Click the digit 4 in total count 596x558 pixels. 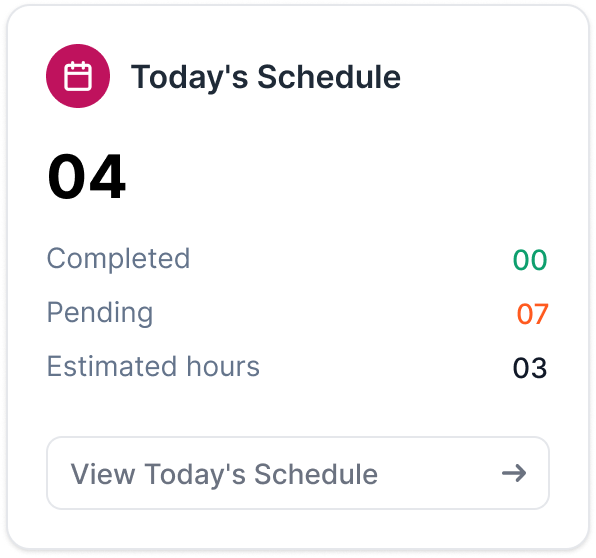107,177
